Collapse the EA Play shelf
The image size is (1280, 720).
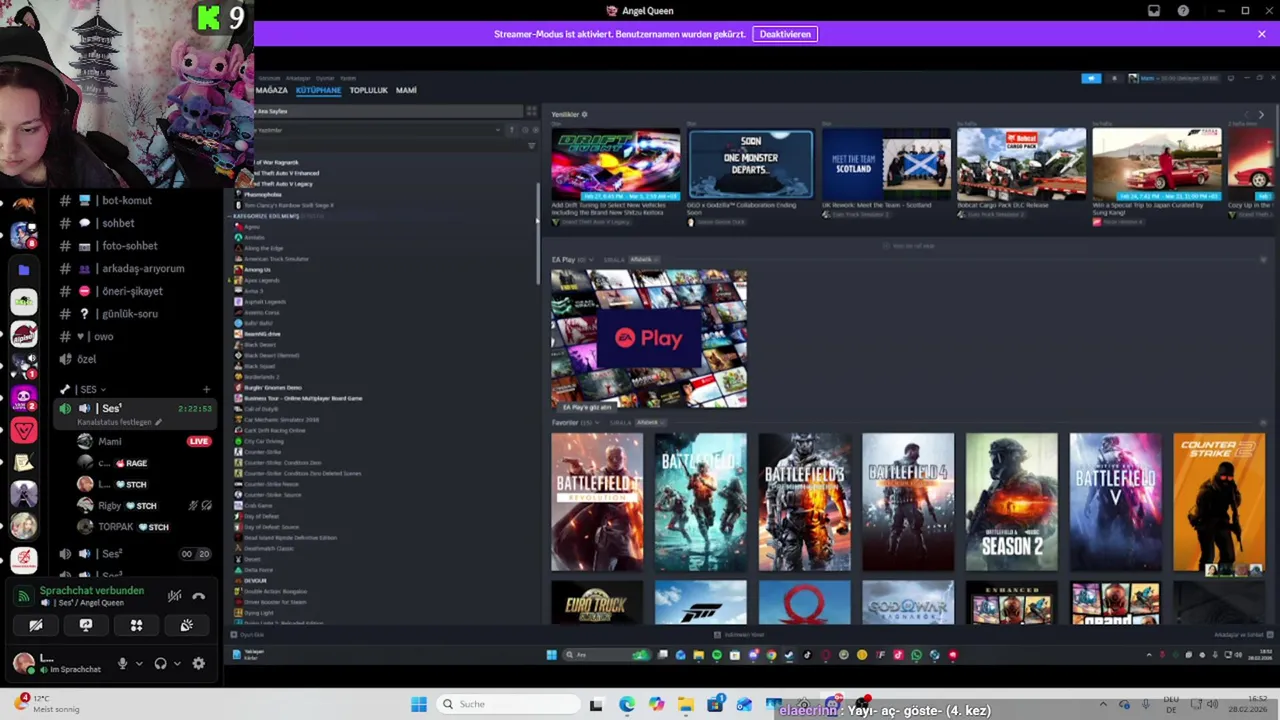[x=590, y=260]
